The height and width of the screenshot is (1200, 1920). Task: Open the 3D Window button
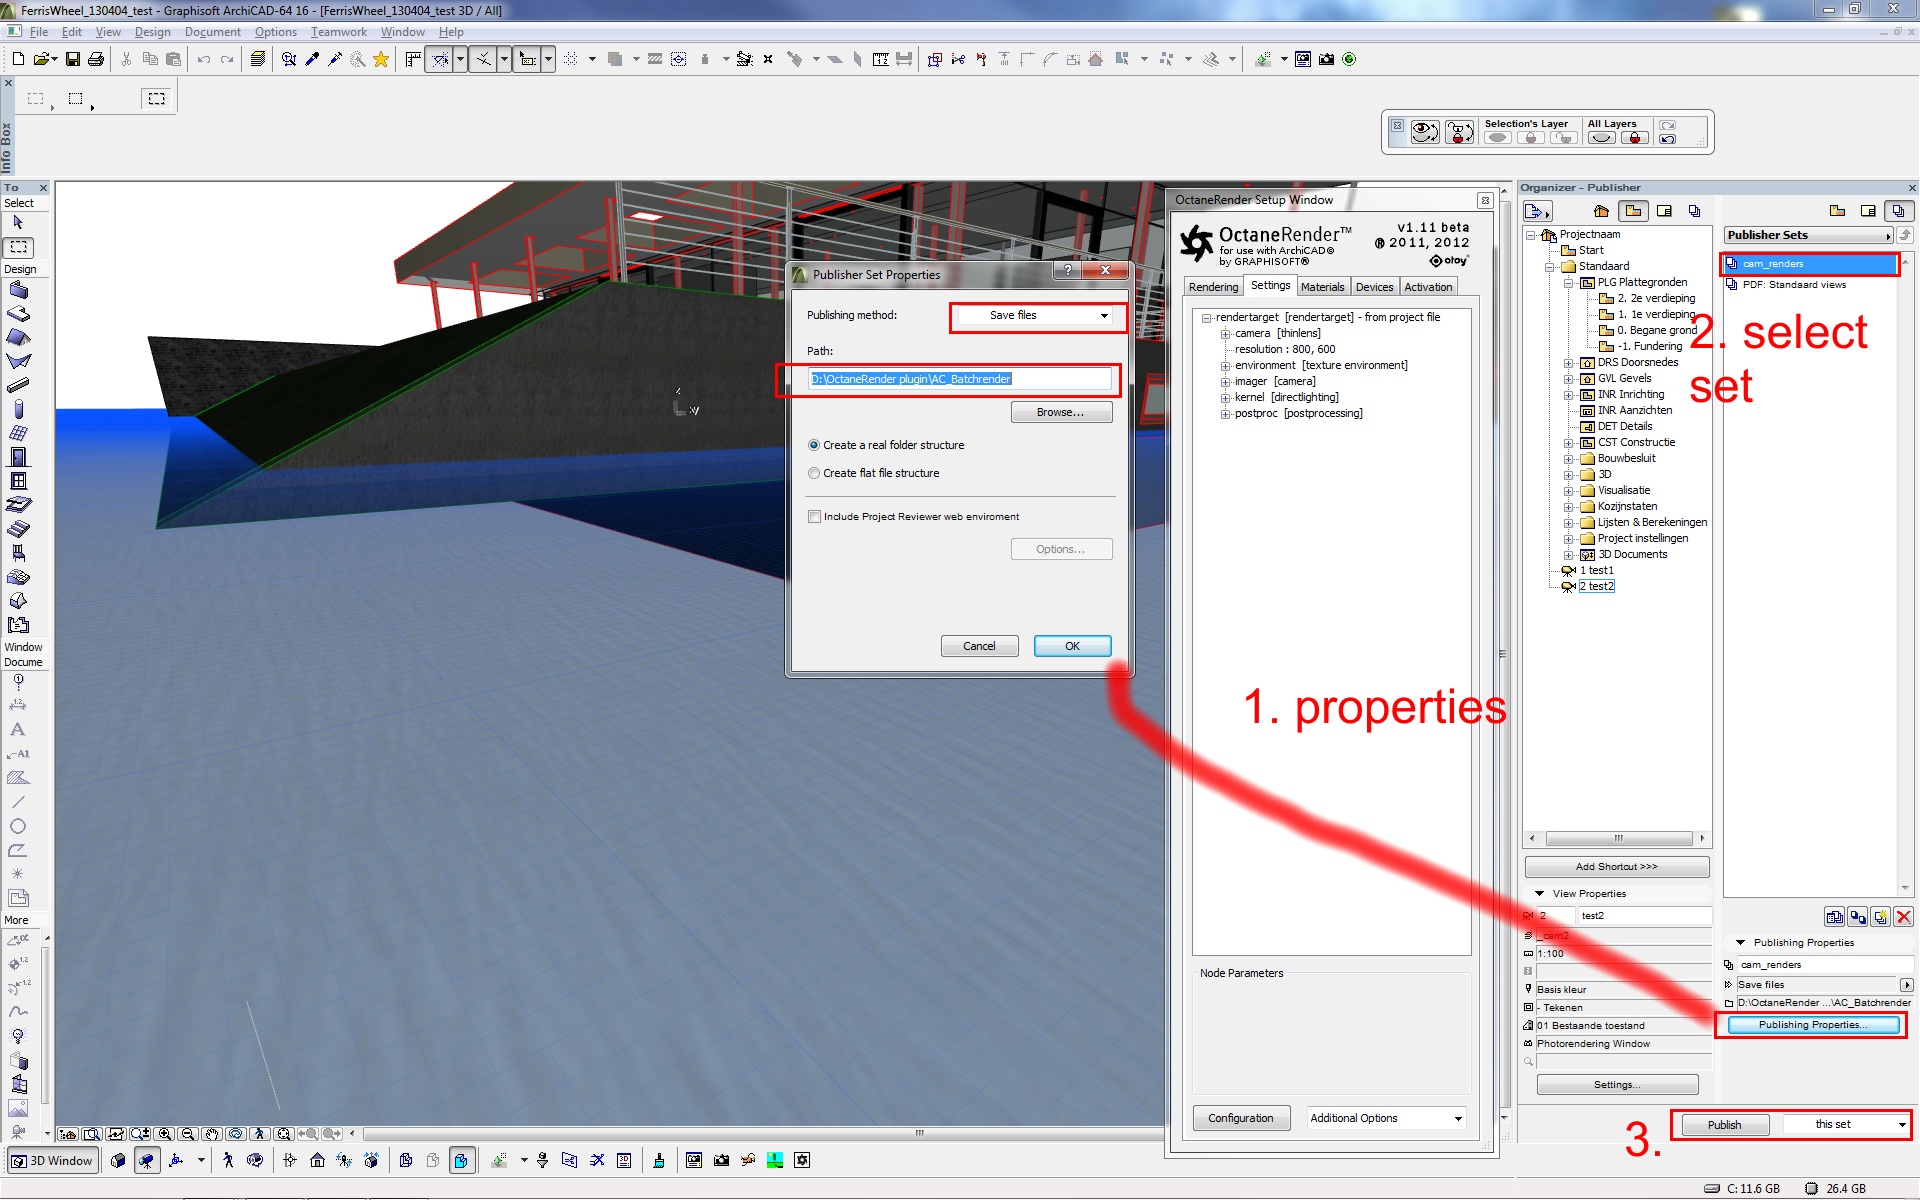point(52,1161)
